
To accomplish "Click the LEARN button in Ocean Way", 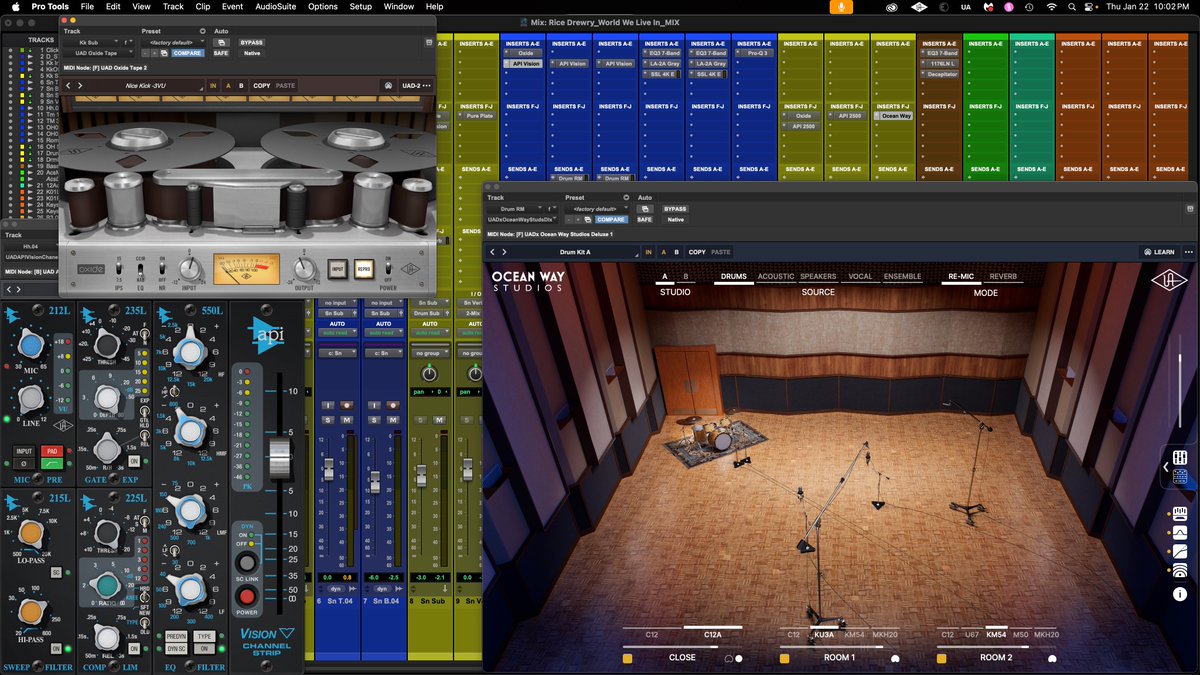I will tap(1160, 252).
